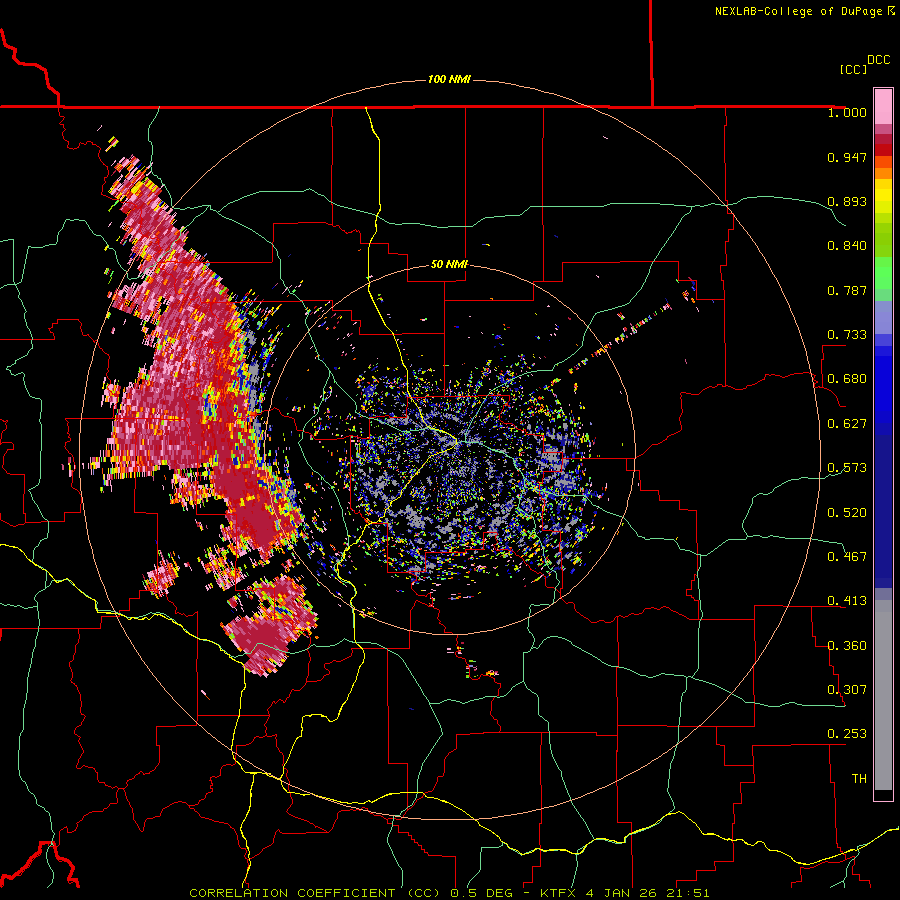Click the 1.000 value on the scale
The image size is (900, 900).
847,112
